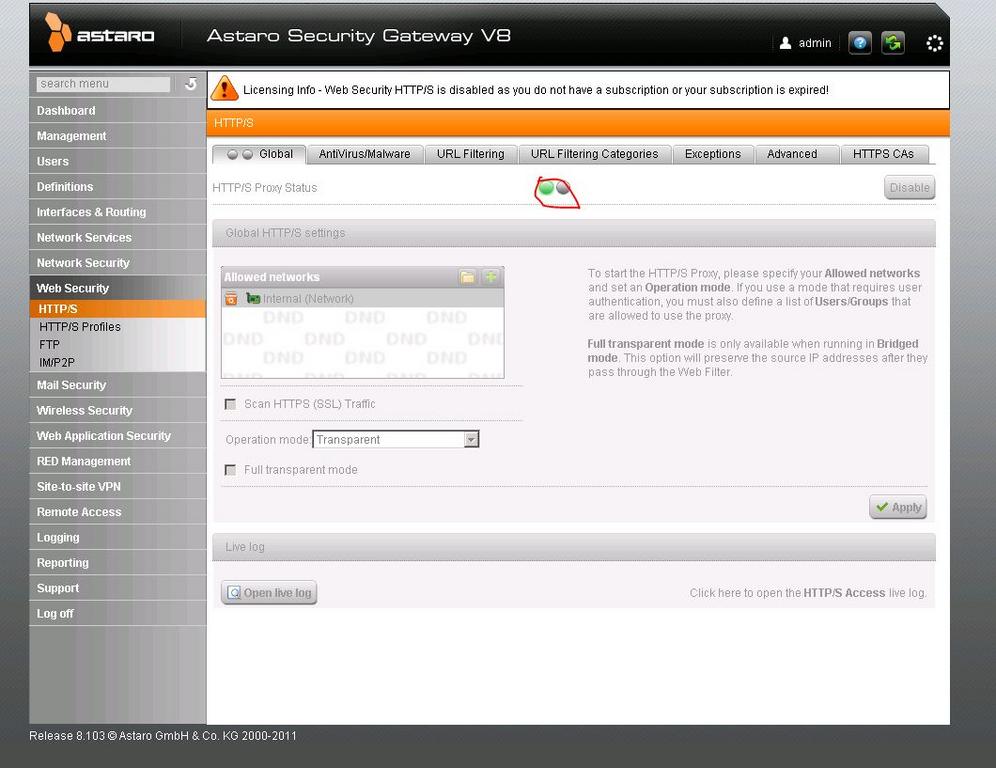Click the green reload arrows icon
The image size is (996, 768).
coord(893,43)
